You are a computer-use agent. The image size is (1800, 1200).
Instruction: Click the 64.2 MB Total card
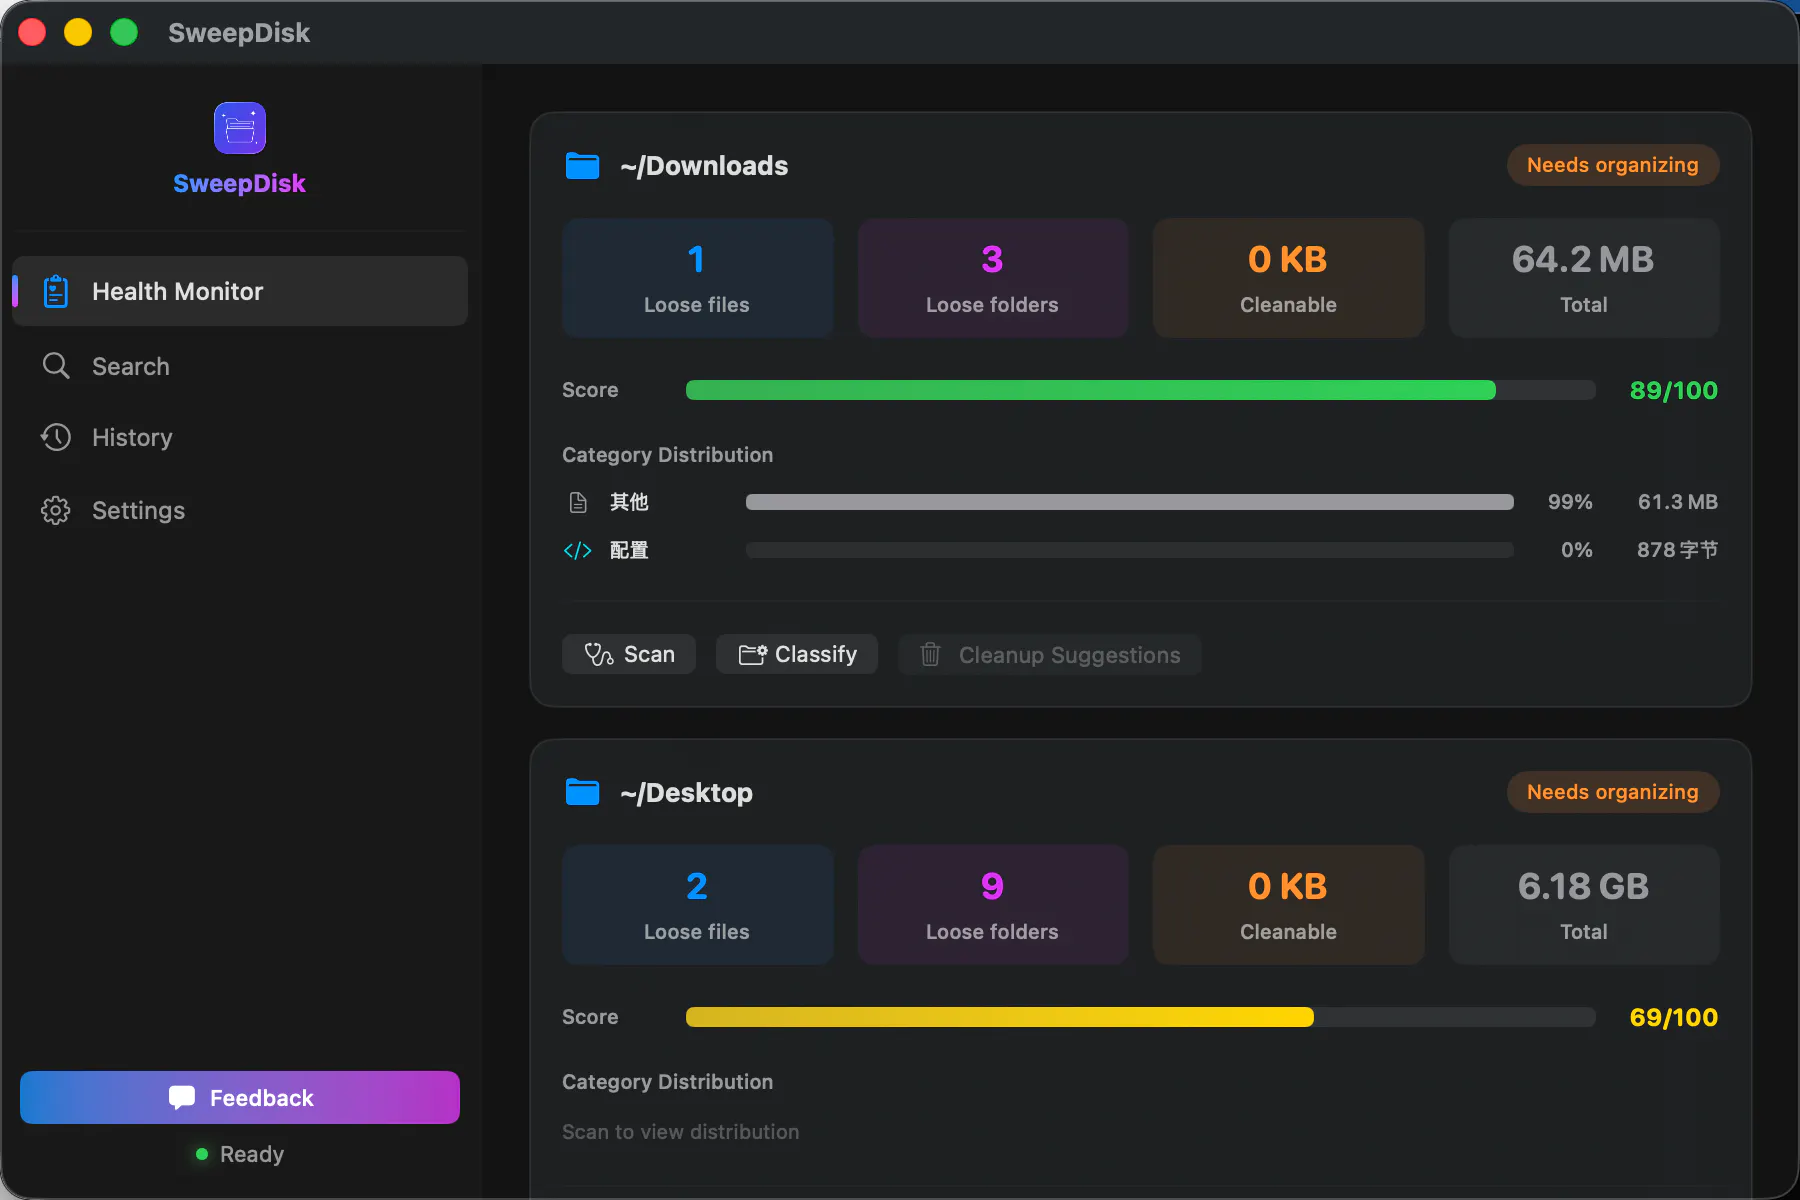1584,278
